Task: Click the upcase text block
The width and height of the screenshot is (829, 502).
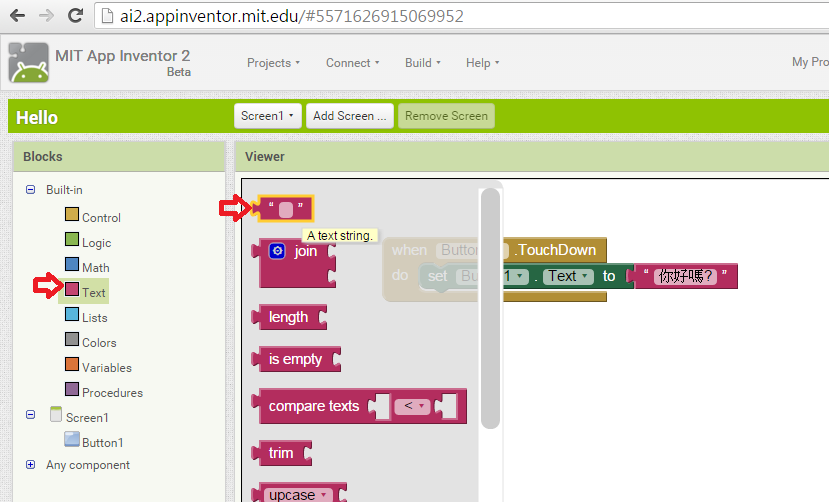Action: click(299, 493)
